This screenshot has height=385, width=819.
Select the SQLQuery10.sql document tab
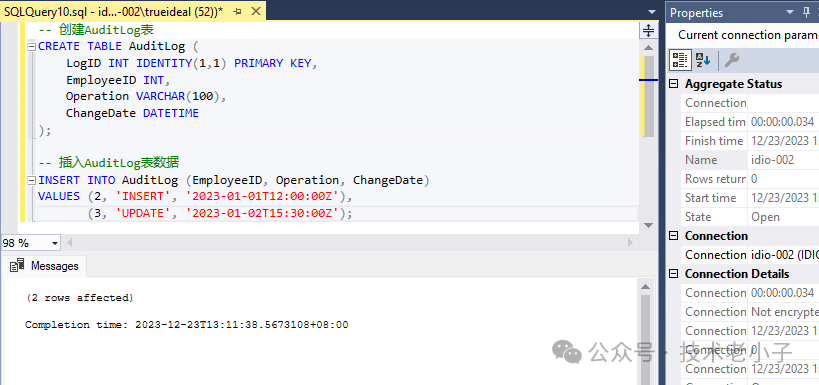(x=114, y=11)
